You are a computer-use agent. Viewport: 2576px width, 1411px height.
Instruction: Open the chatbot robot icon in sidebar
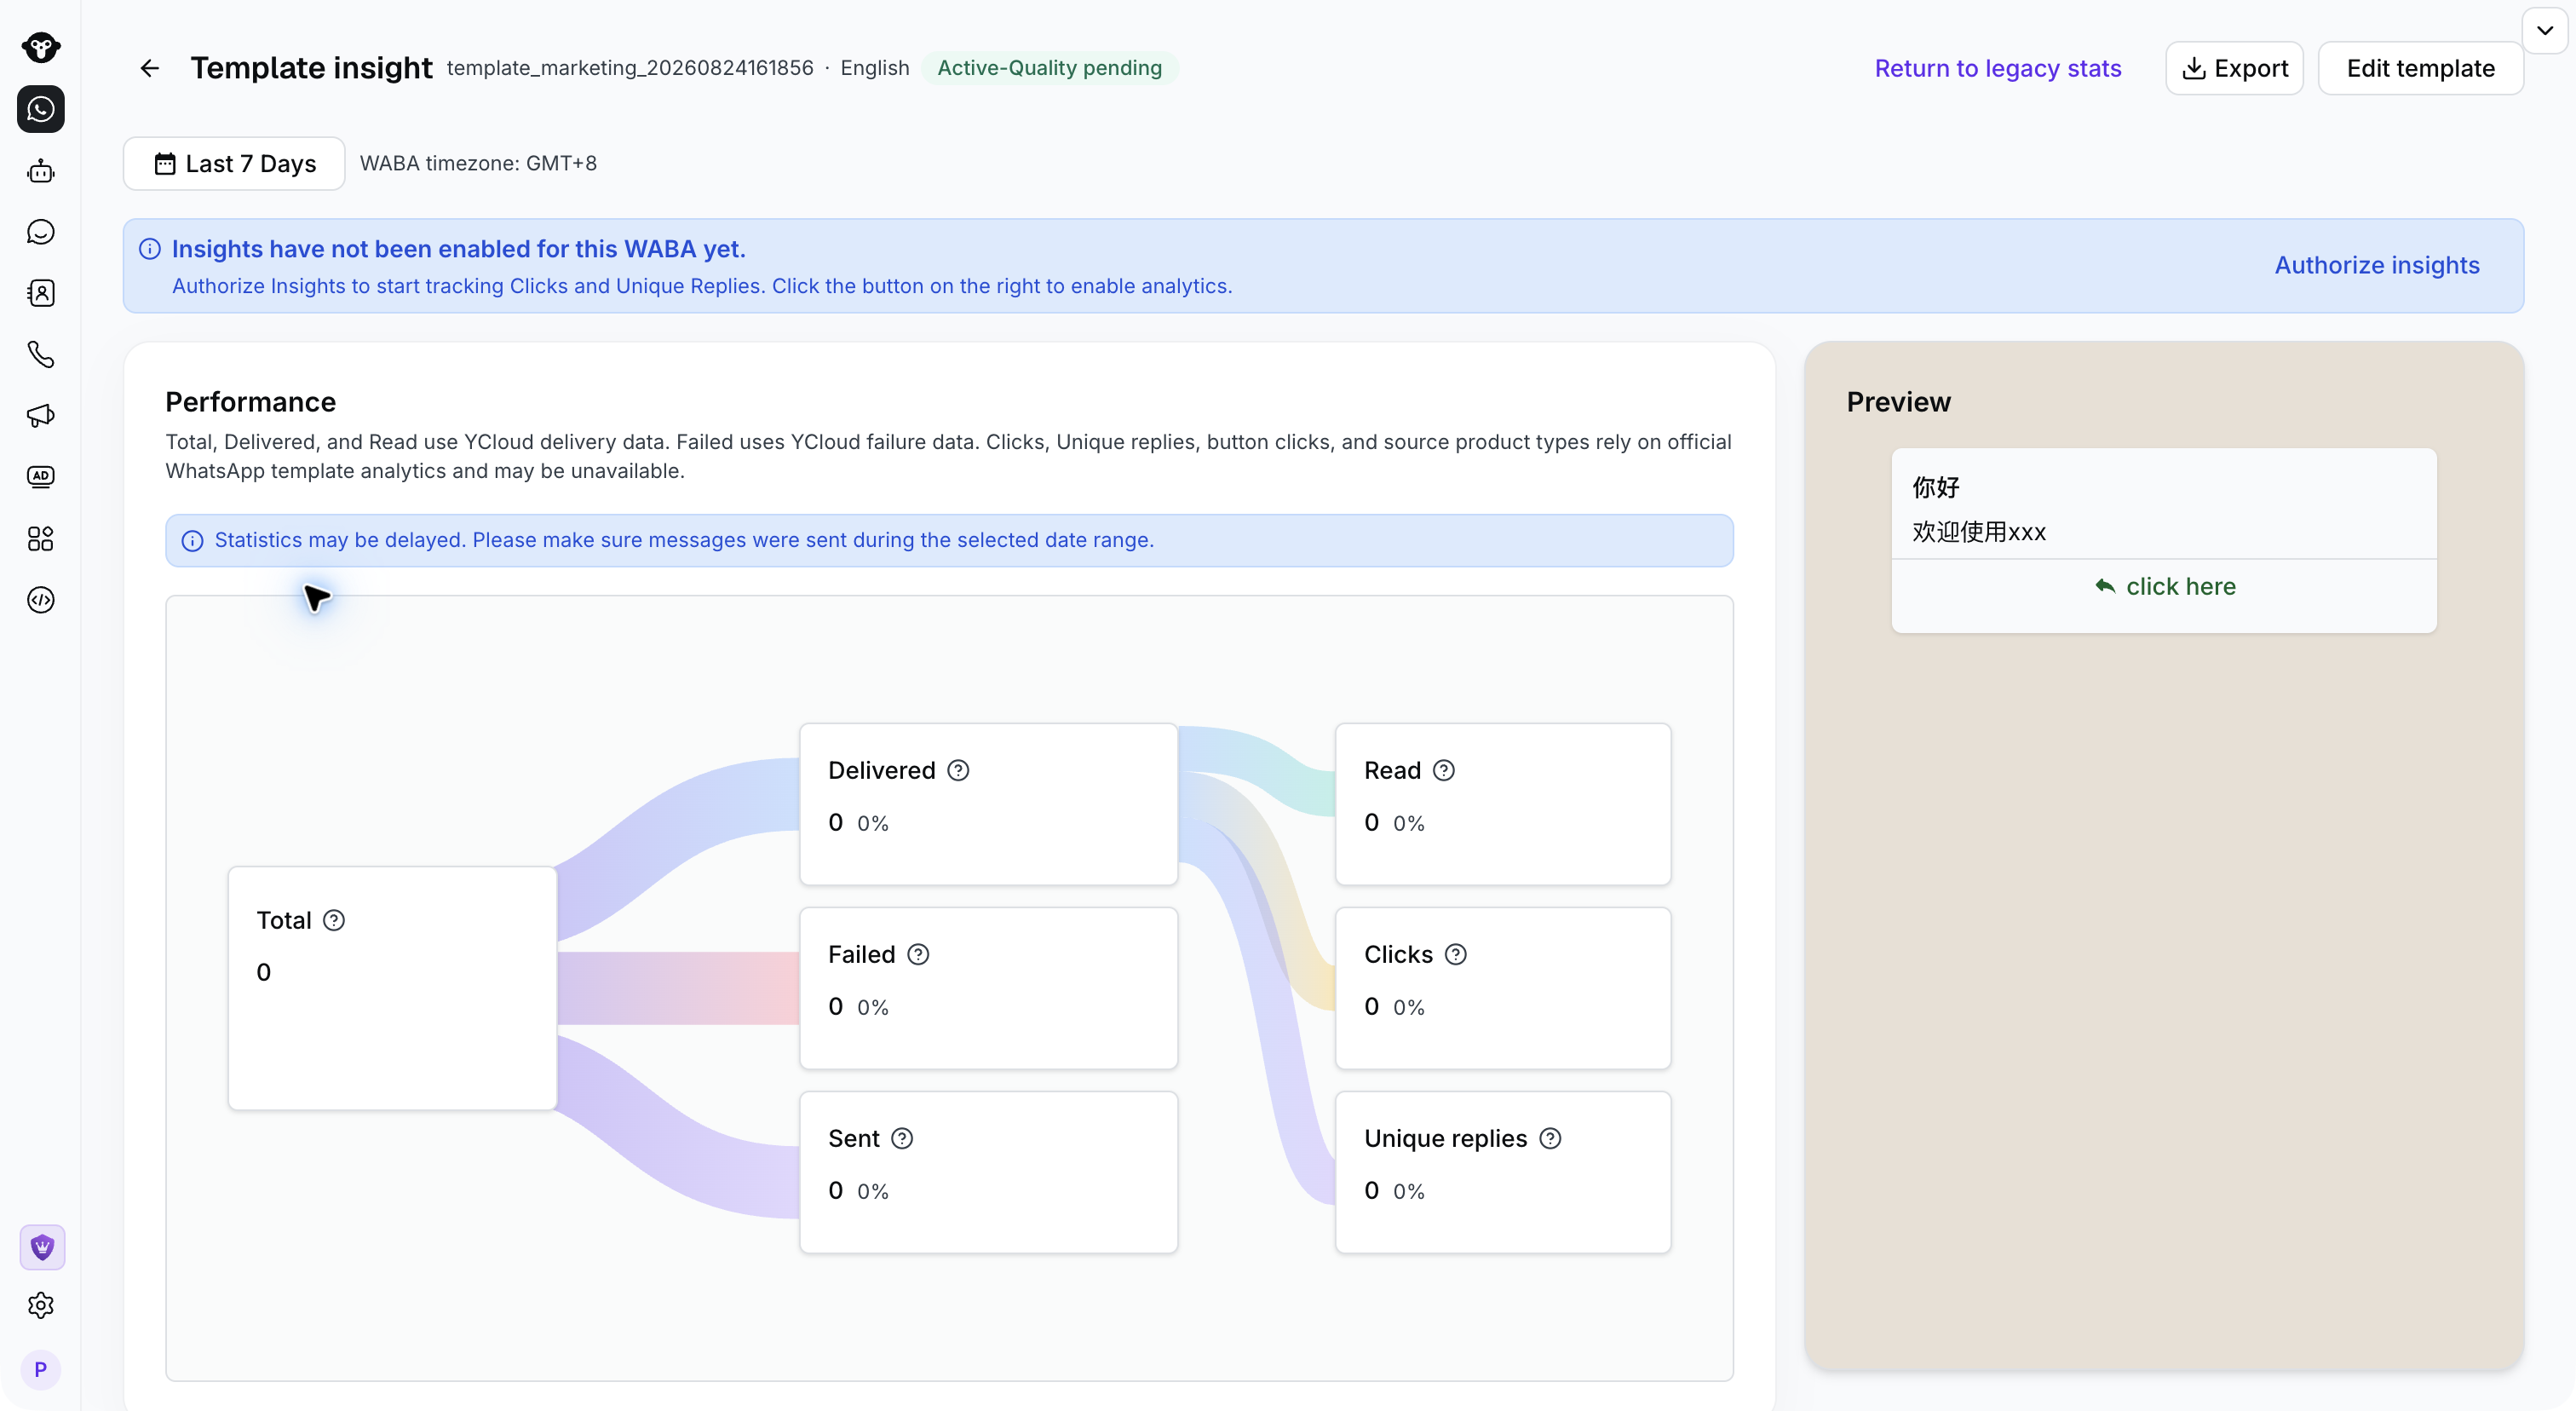(41, 171)
